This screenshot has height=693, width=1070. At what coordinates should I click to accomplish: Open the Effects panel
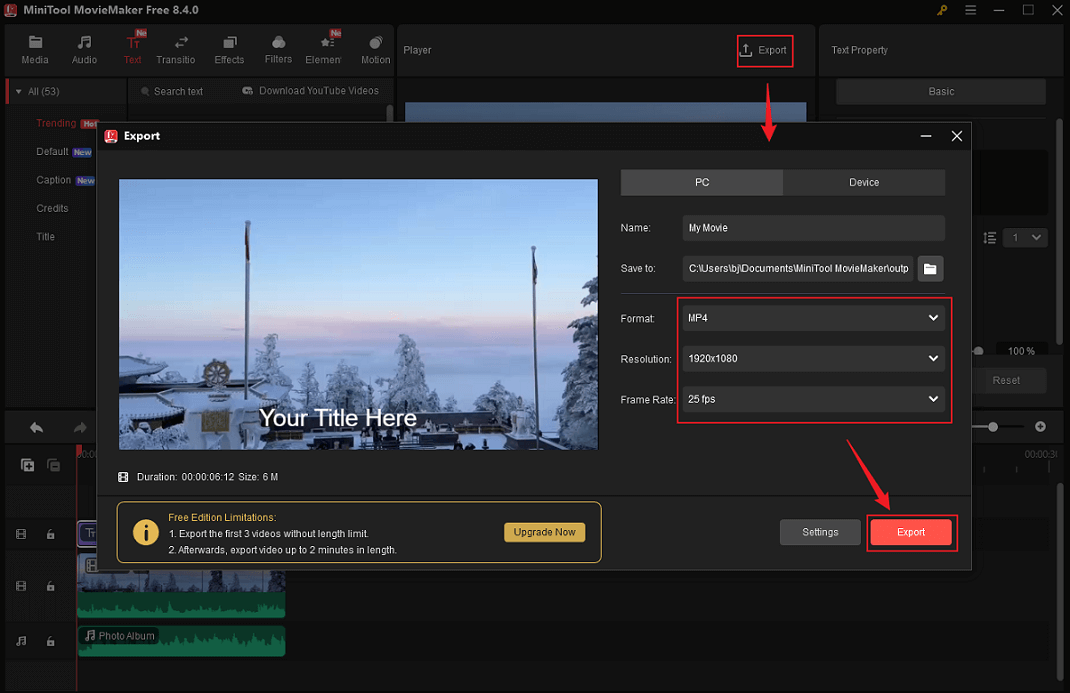point(229,48)
